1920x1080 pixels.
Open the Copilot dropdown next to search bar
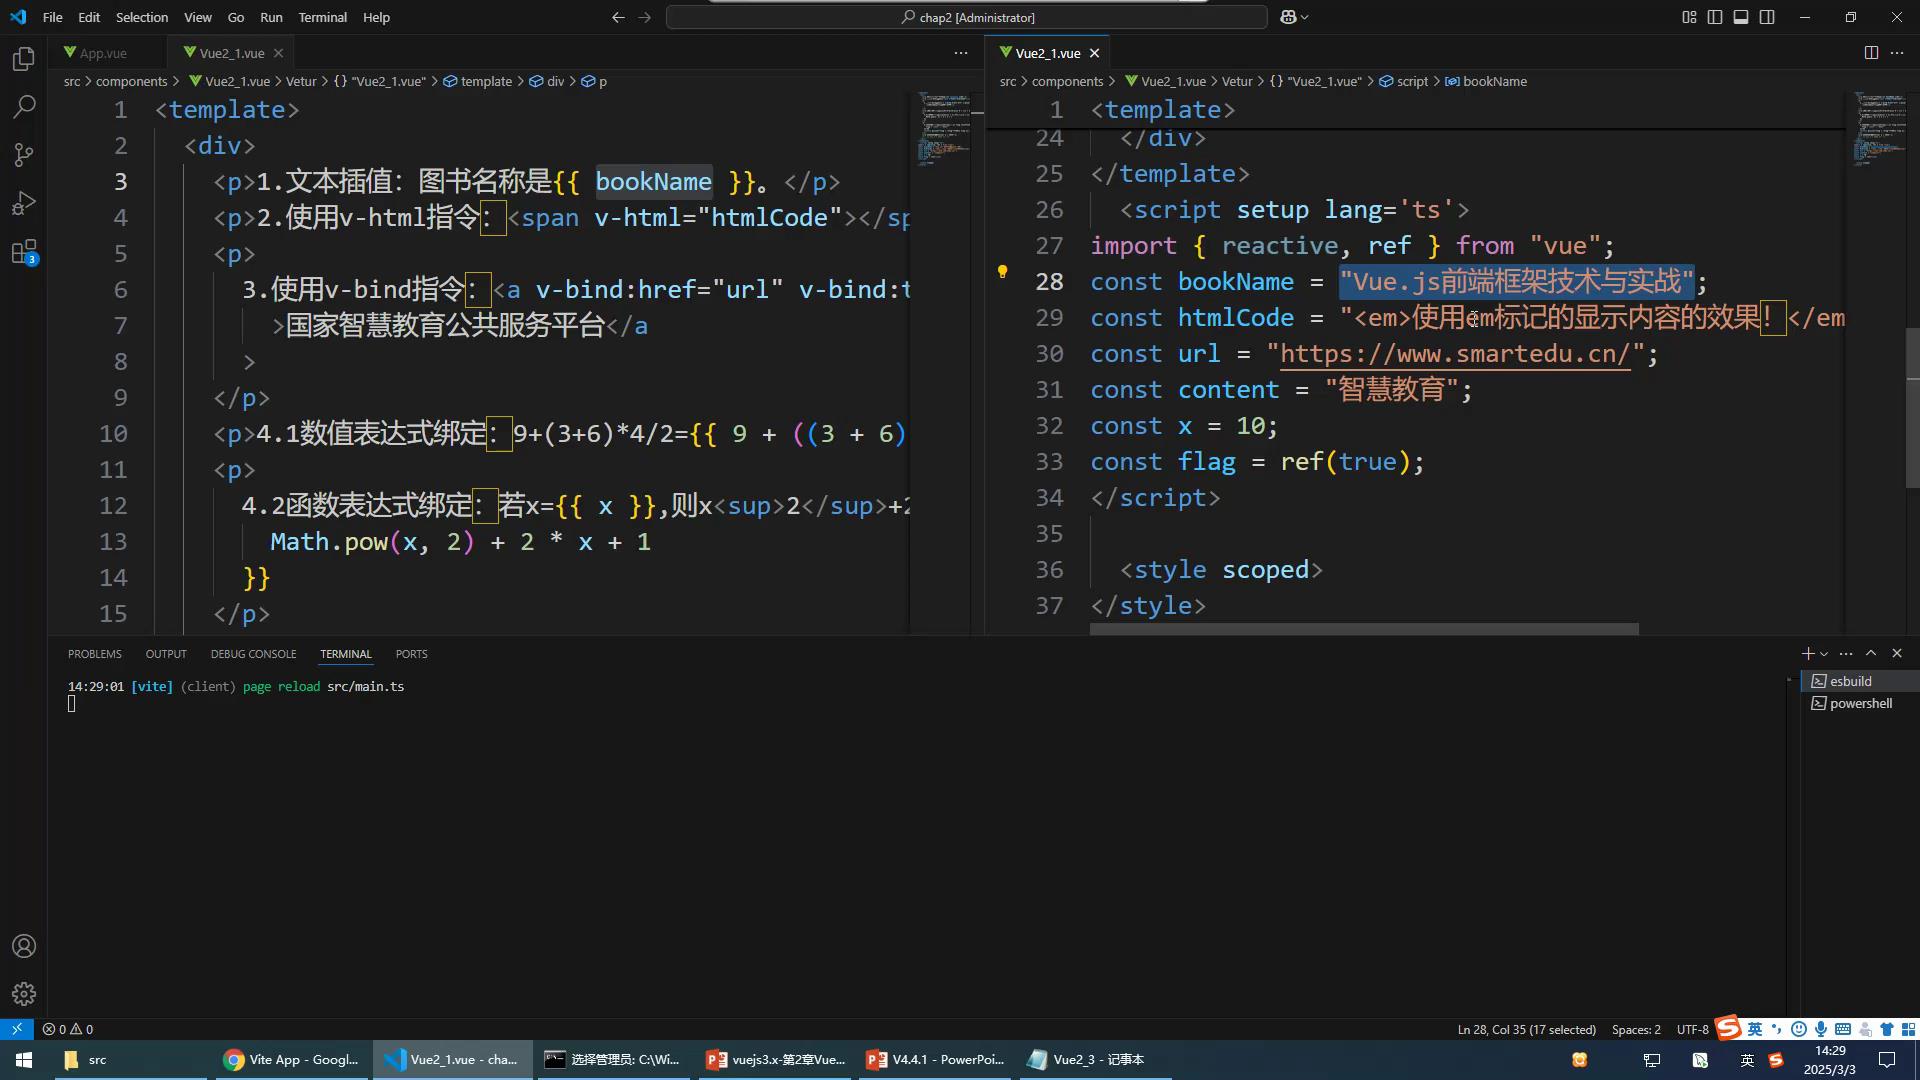coord(1304,17)
